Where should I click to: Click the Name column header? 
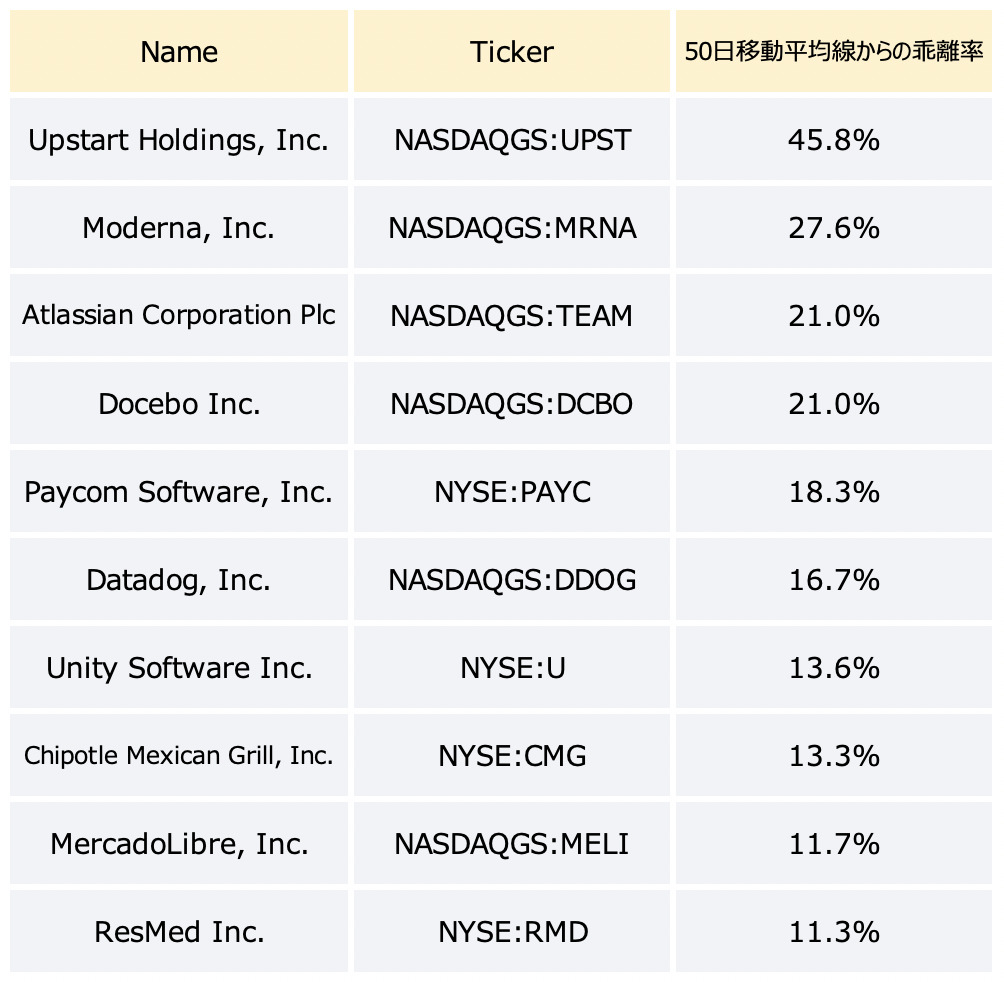[179, 51]
